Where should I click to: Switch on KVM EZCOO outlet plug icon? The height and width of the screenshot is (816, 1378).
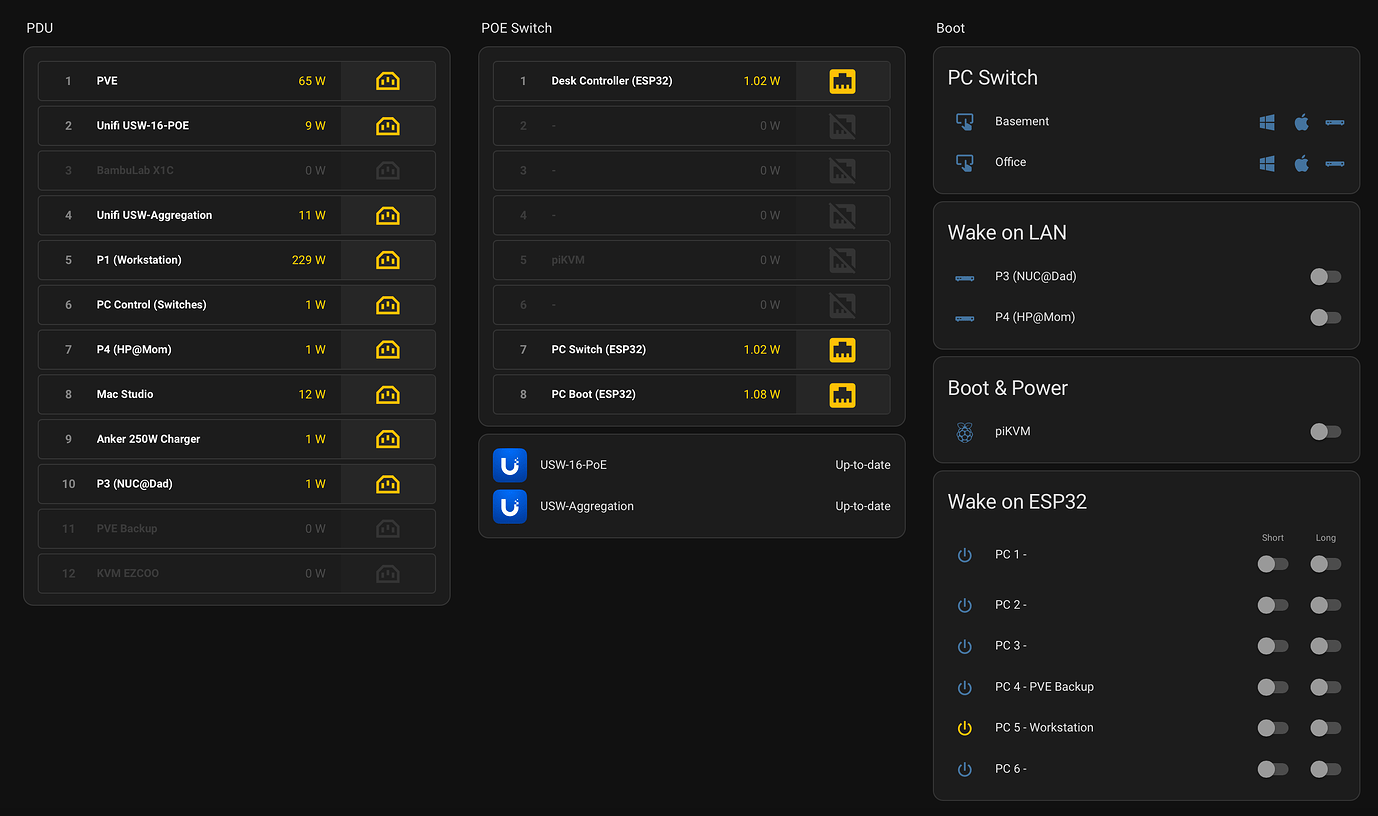388,574
